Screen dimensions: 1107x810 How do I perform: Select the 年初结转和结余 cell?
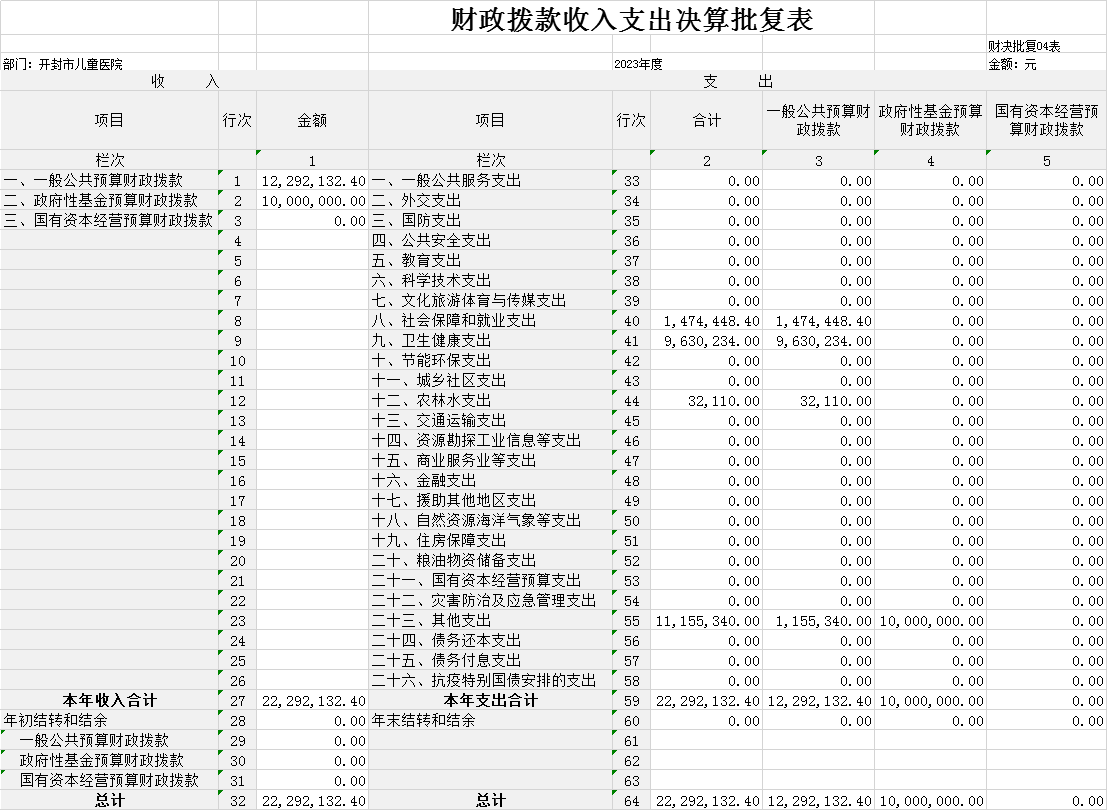coord(56,721)
